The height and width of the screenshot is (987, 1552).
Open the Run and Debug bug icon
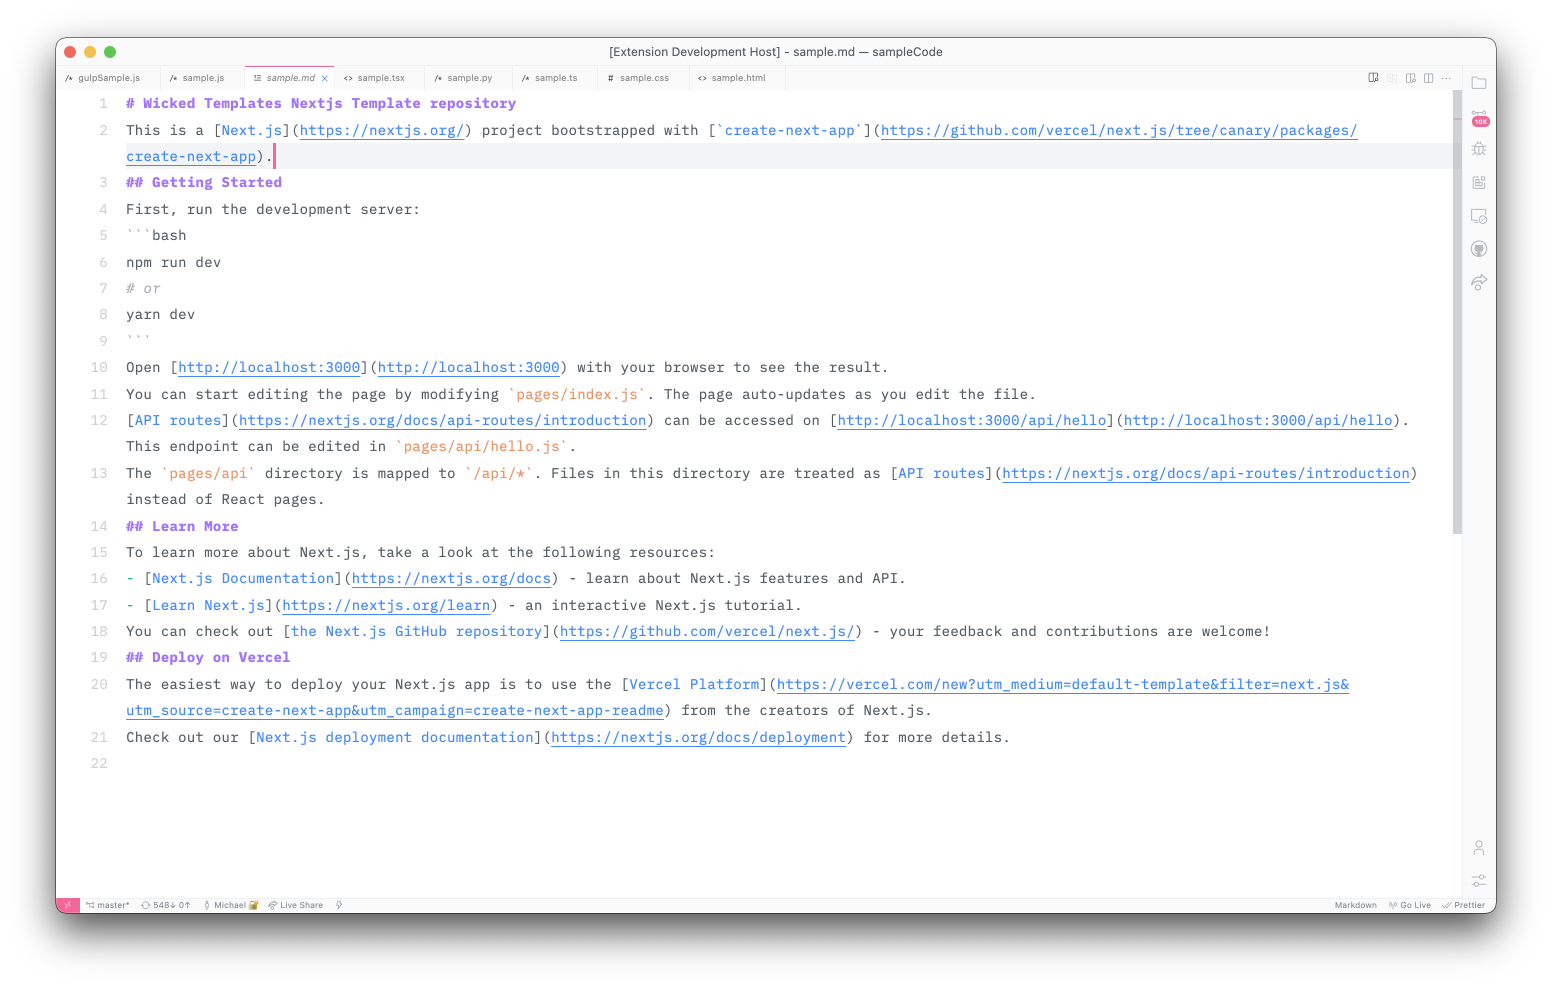tap(1478, 149)
